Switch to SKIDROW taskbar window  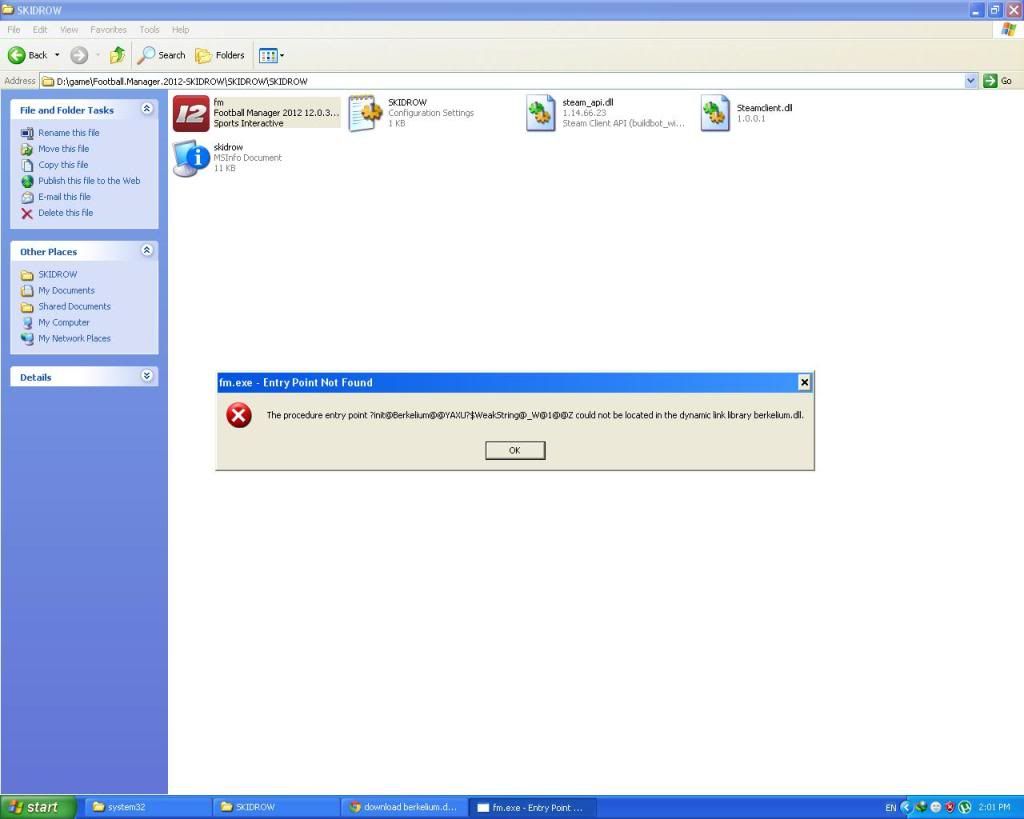[276, 807]
